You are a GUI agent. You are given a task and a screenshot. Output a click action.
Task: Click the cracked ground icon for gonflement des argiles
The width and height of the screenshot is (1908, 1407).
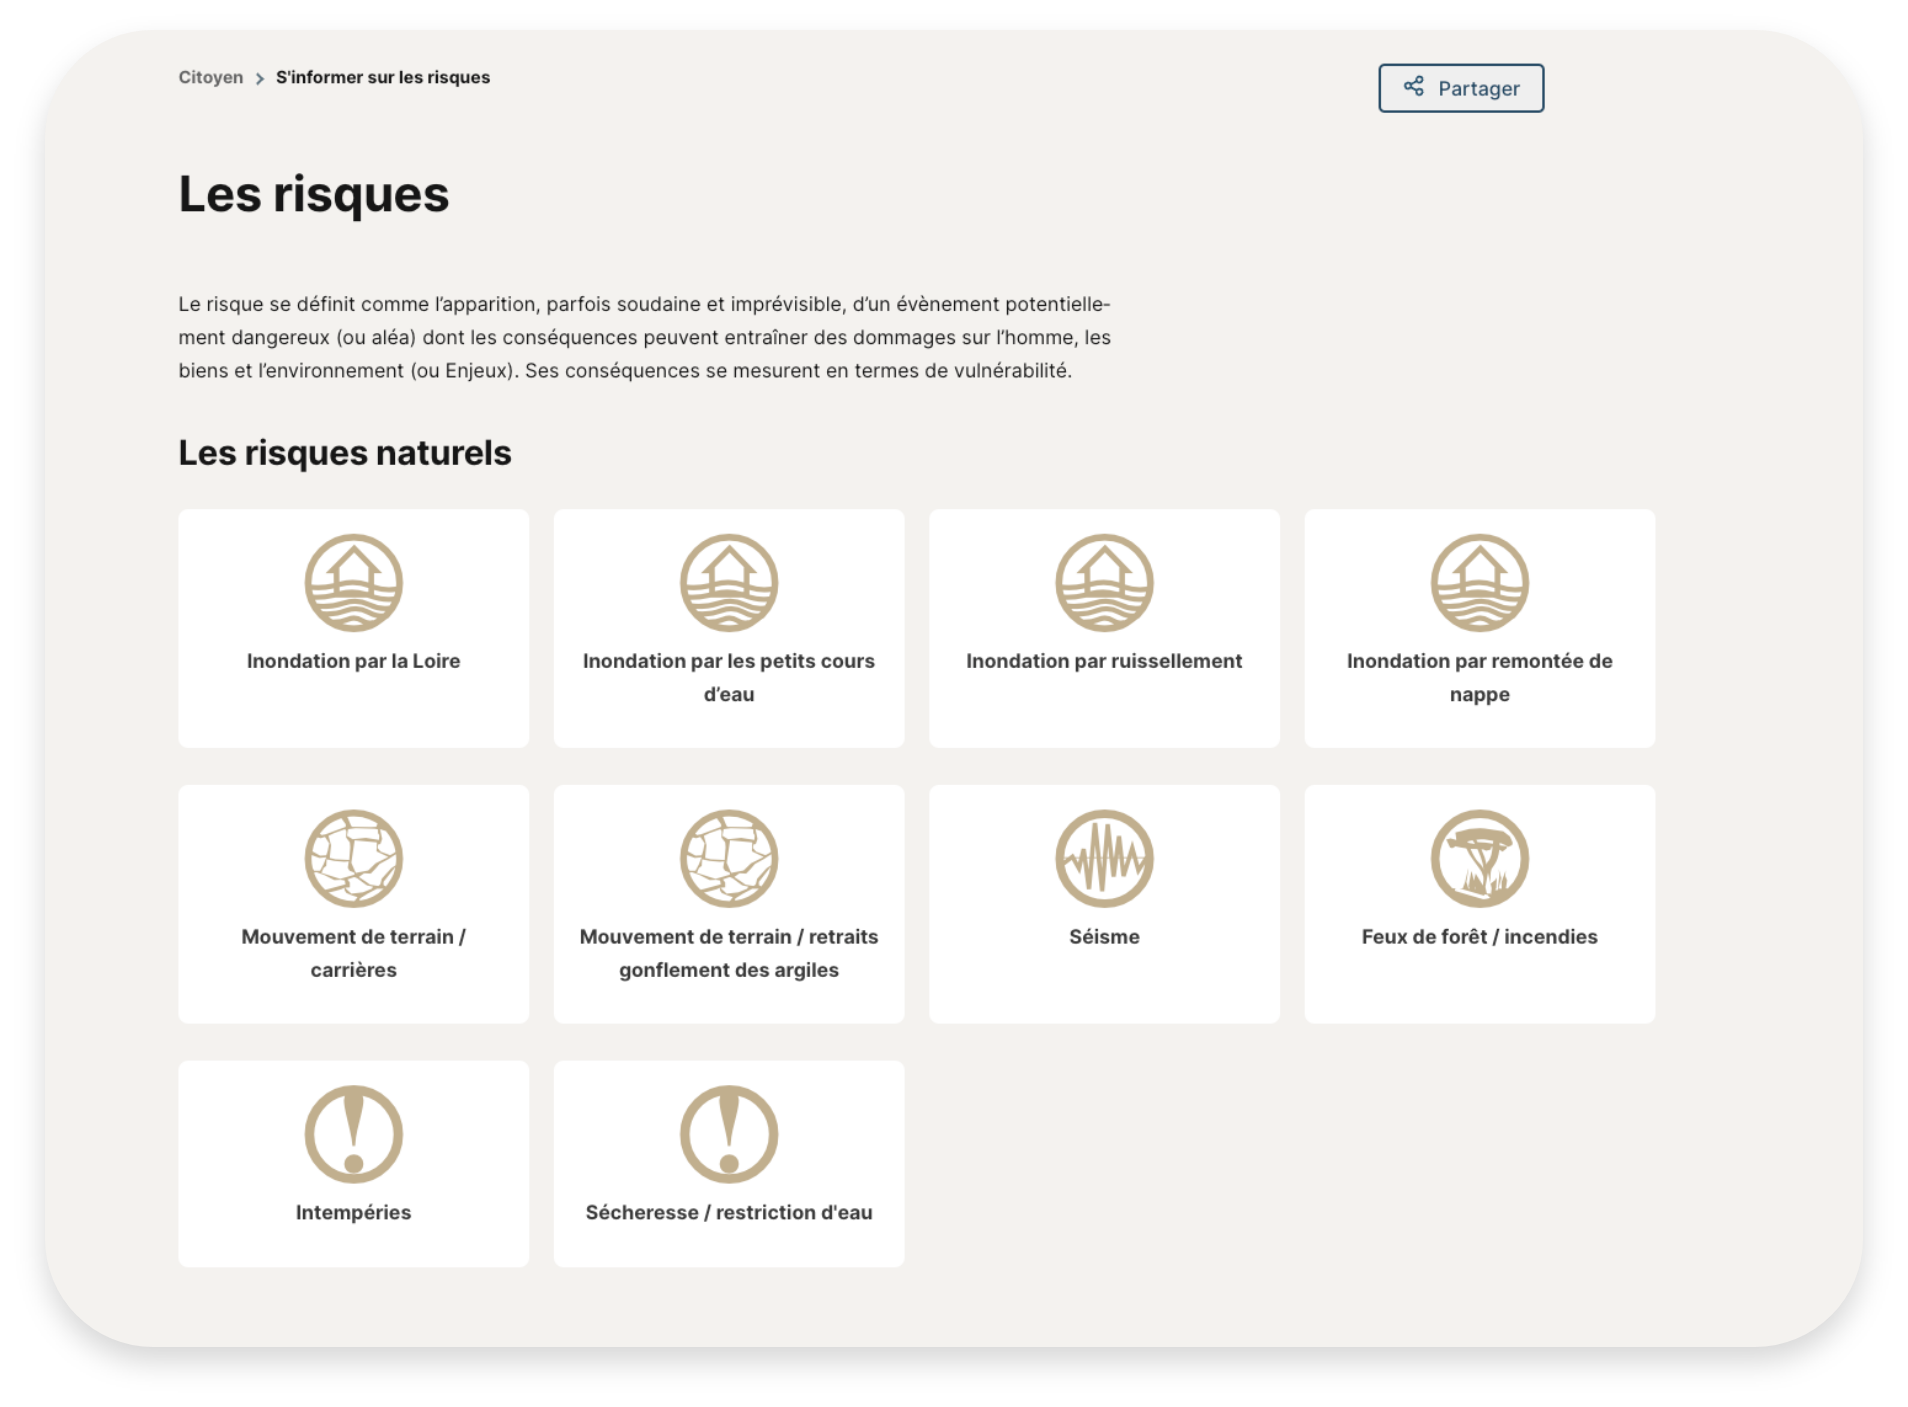pos(729,858)
